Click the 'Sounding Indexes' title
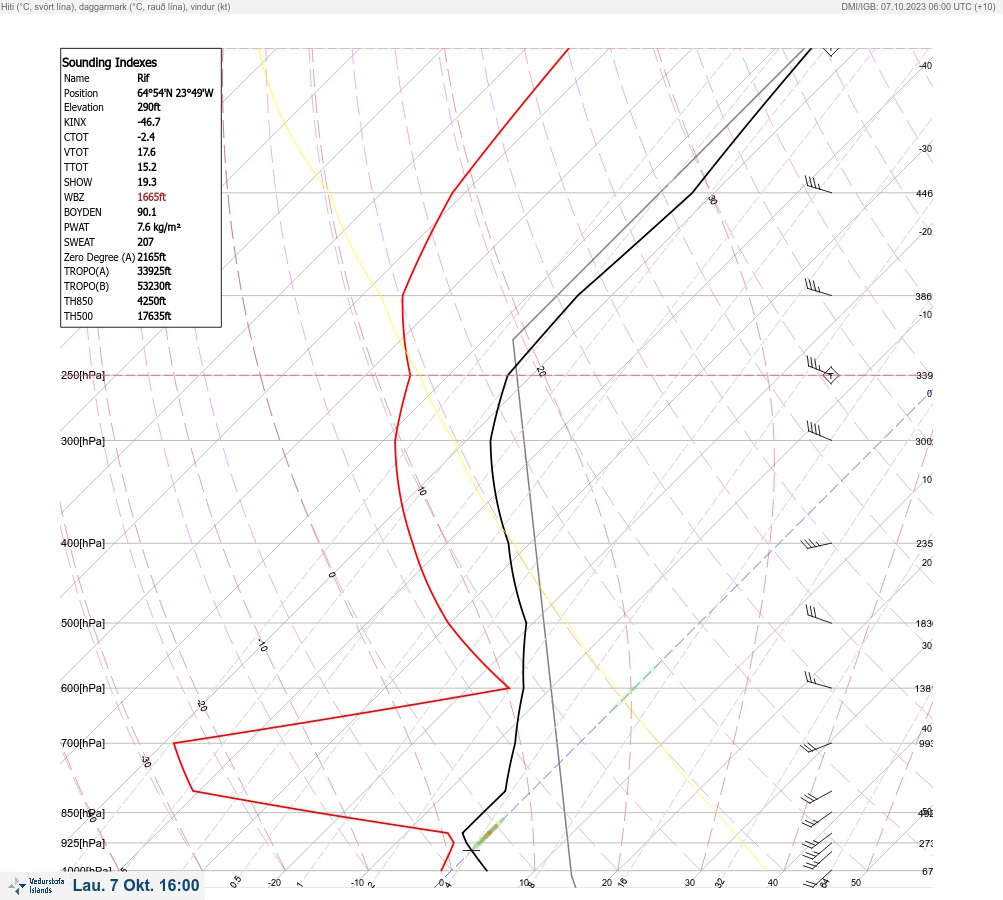Viewport: 1003px width, 900px height. coord(109,62)
